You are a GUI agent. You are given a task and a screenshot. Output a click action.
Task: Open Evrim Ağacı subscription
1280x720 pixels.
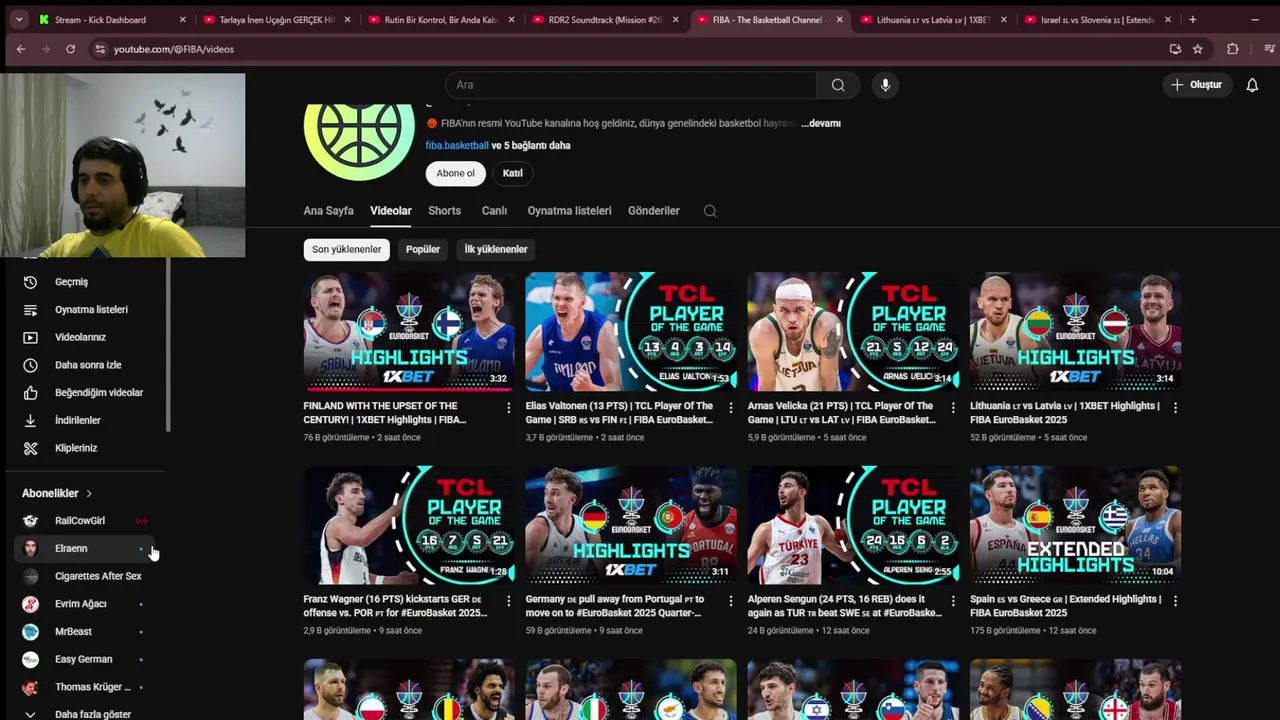[x=85, y=604]
